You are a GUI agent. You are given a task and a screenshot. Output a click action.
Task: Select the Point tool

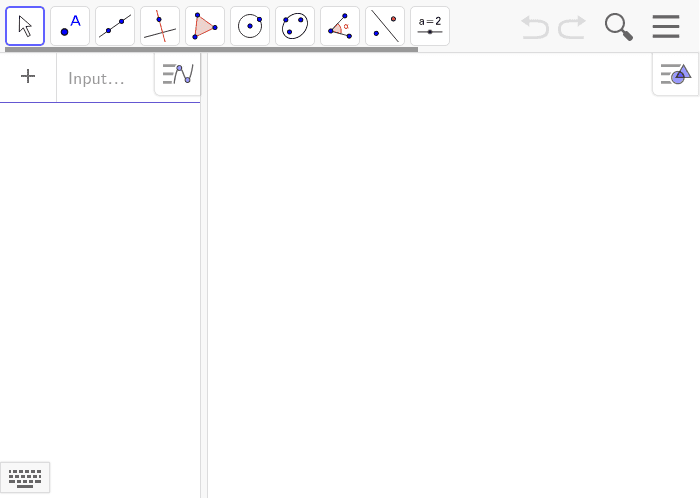tap(70, 26)
